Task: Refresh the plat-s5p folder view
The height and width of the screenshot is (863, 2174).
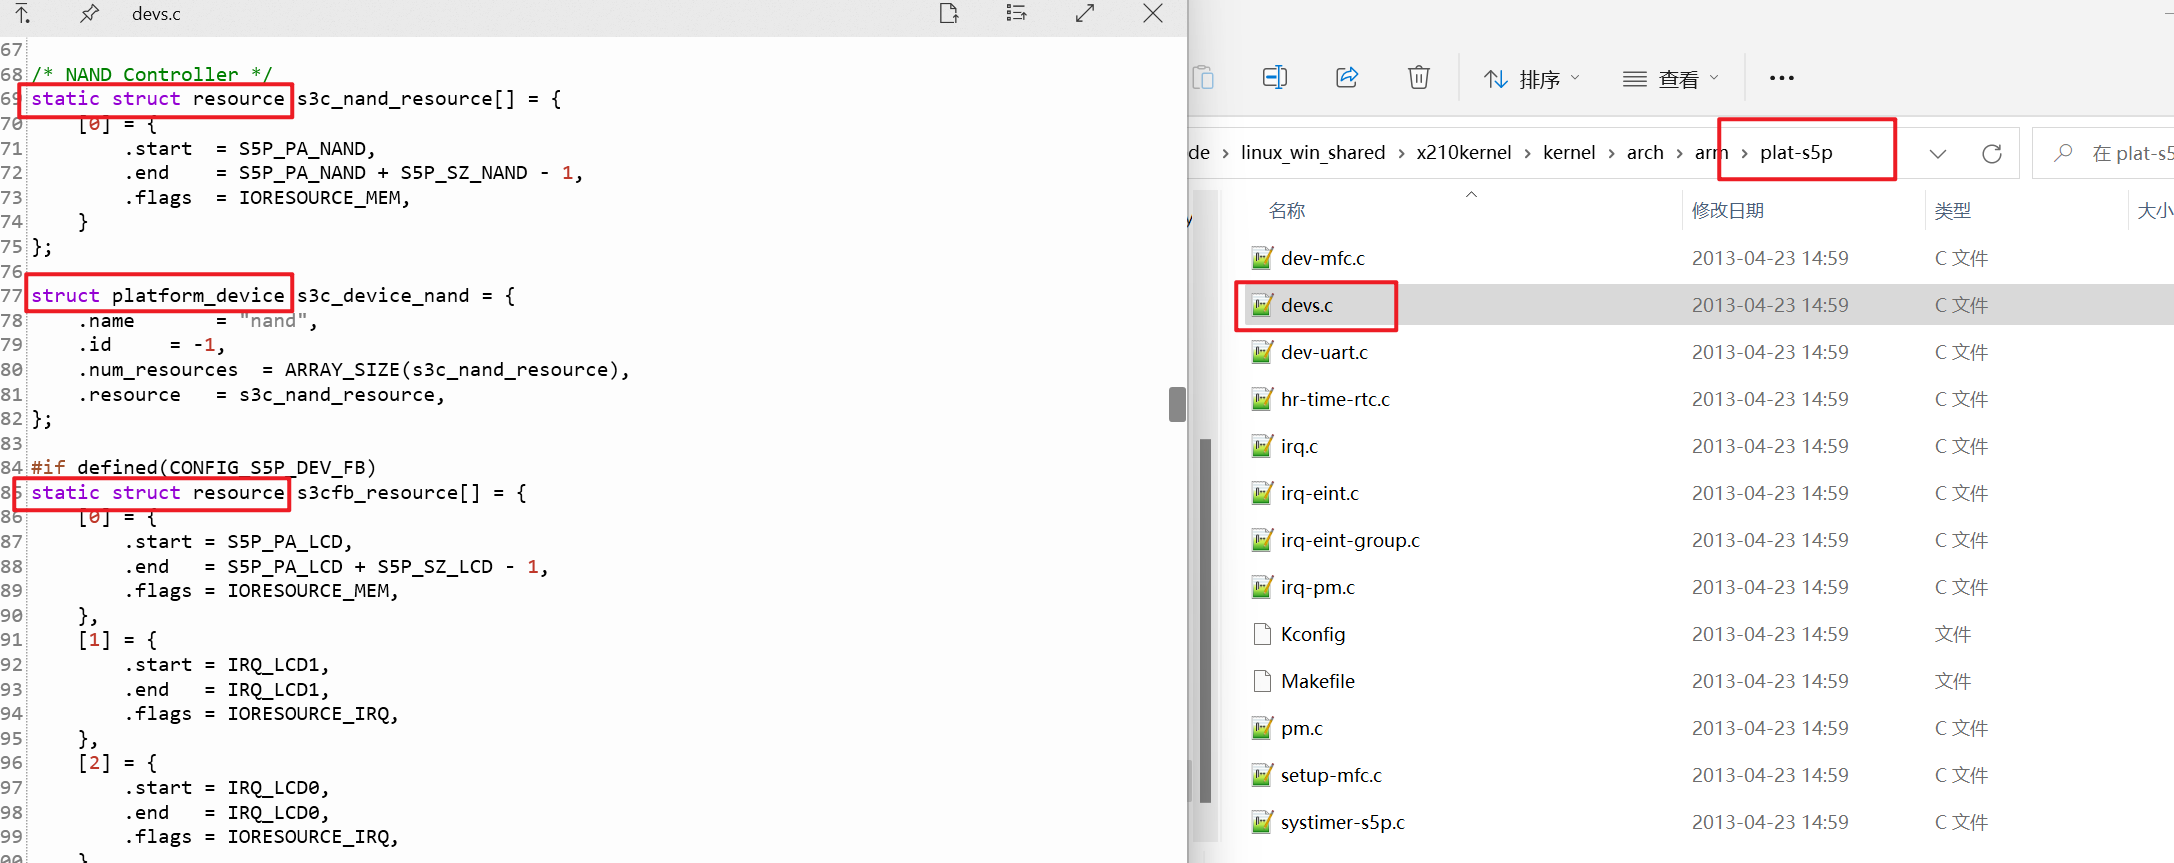Action: coord(1992,153)
